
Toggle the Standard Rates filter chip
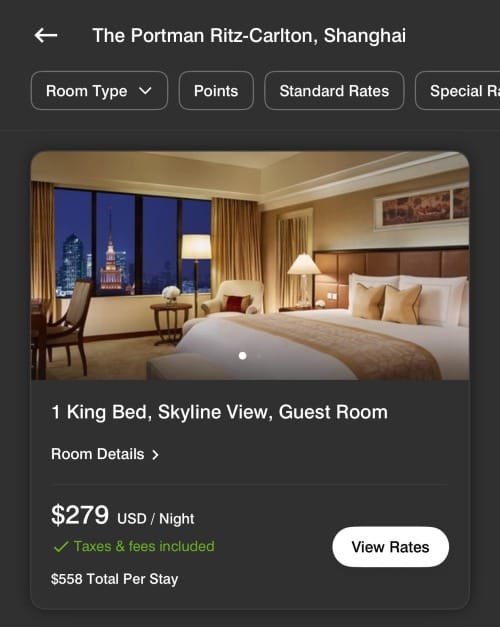click(x=334, y=90)
